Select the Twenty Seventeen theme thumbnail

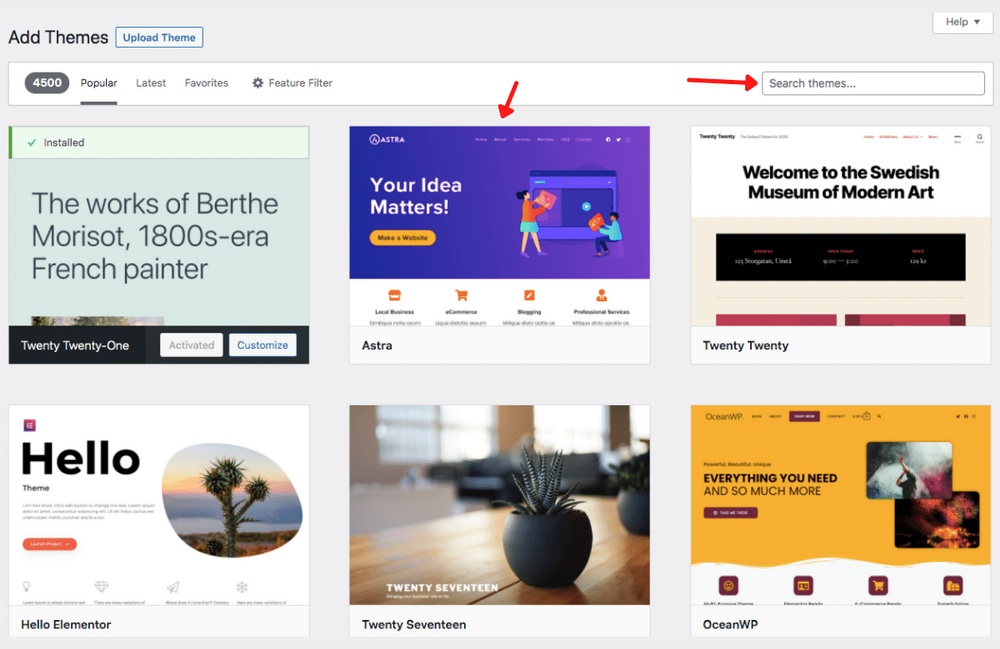pyautogui.click(x=499, y=505)
